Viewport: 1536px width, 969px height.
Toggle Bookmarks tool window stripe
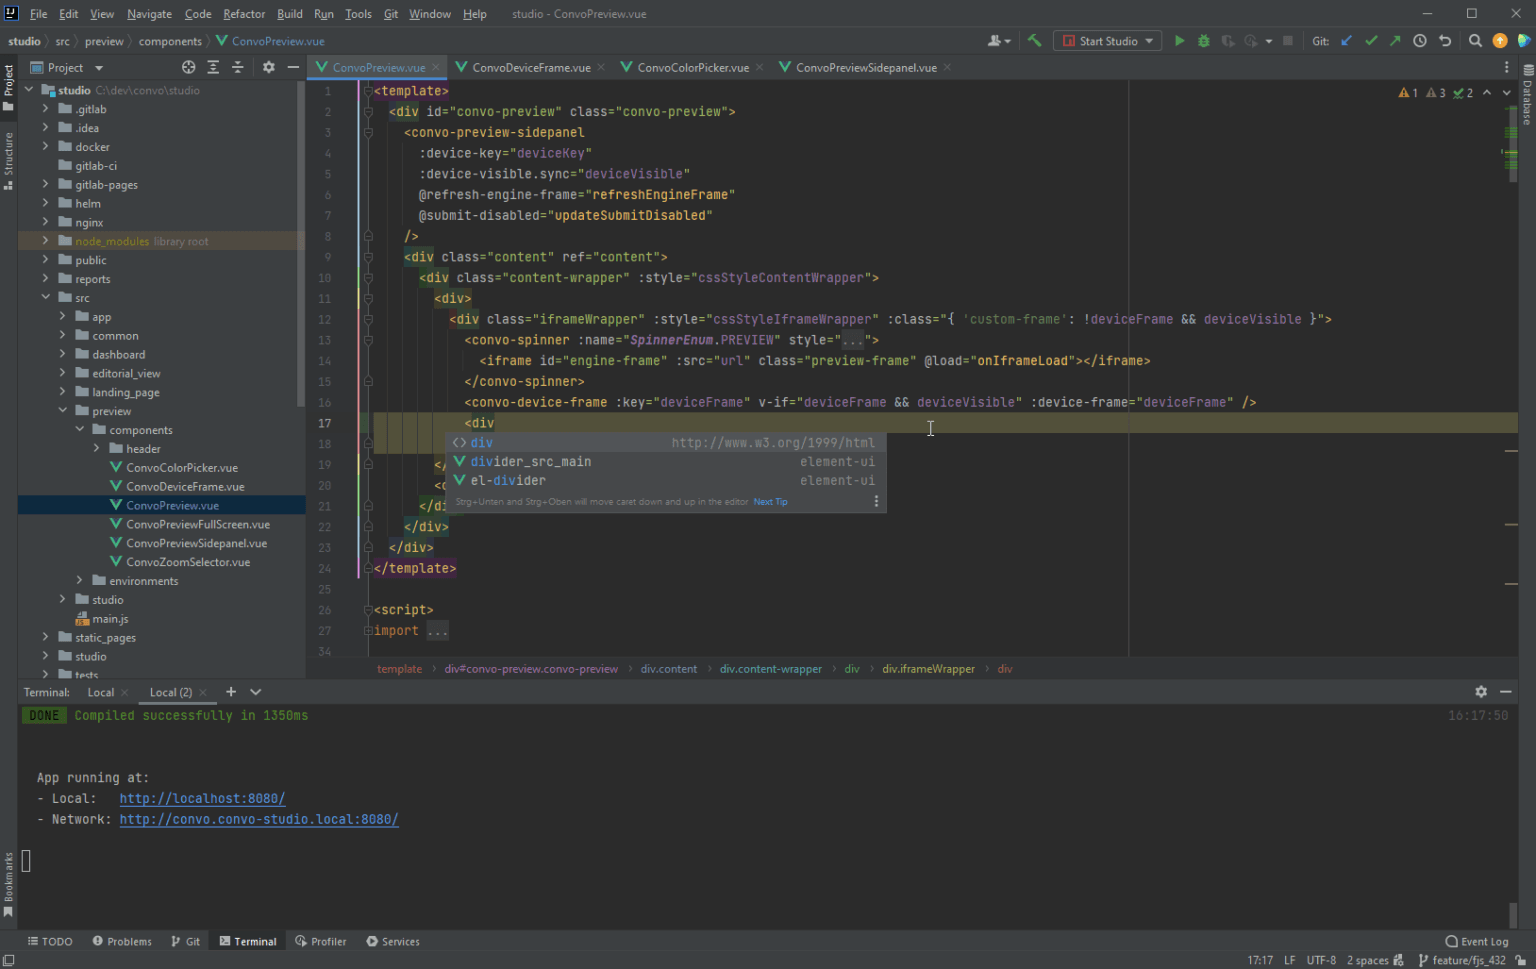pos(8,885)
